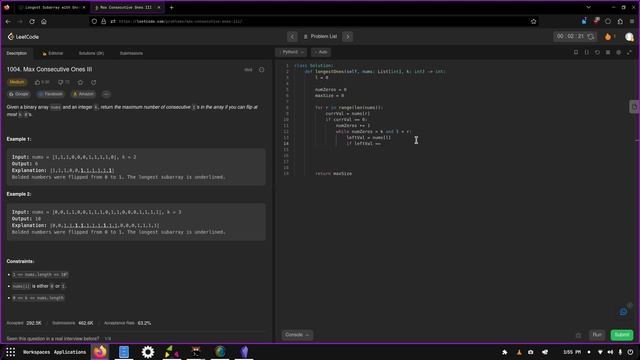Open the tab list dropdown chevron
The height and width of the screenshot is (360, 640).
(x=588, y=7)
